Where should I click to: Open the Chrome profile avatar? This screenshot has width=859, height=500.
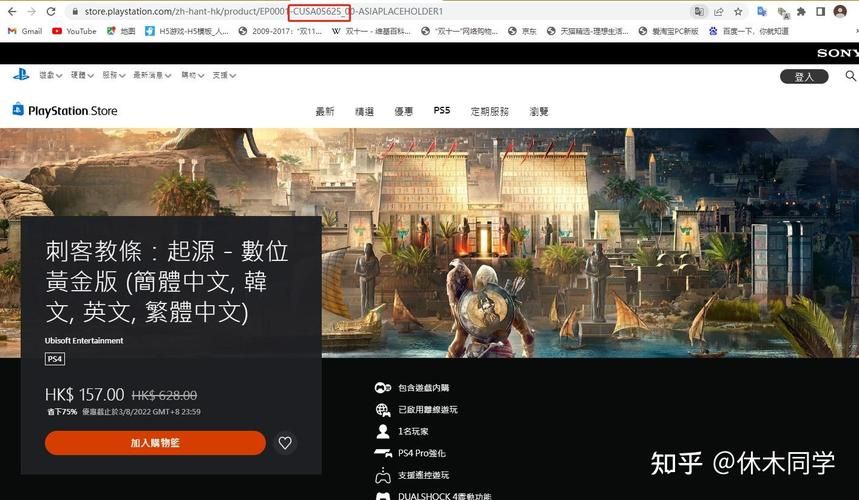coord(840,11)
